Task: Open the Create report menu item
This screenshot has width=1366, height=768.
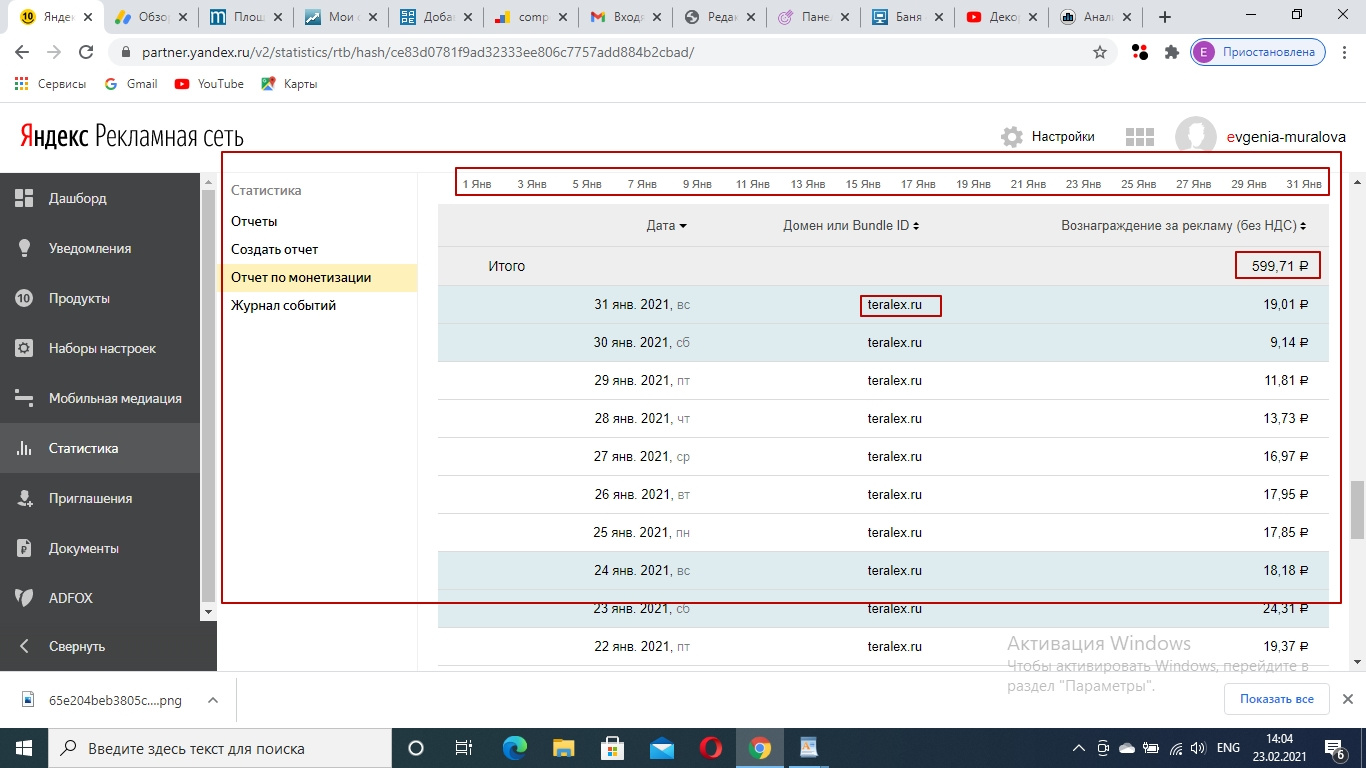Action: click(x=274, y=249)
